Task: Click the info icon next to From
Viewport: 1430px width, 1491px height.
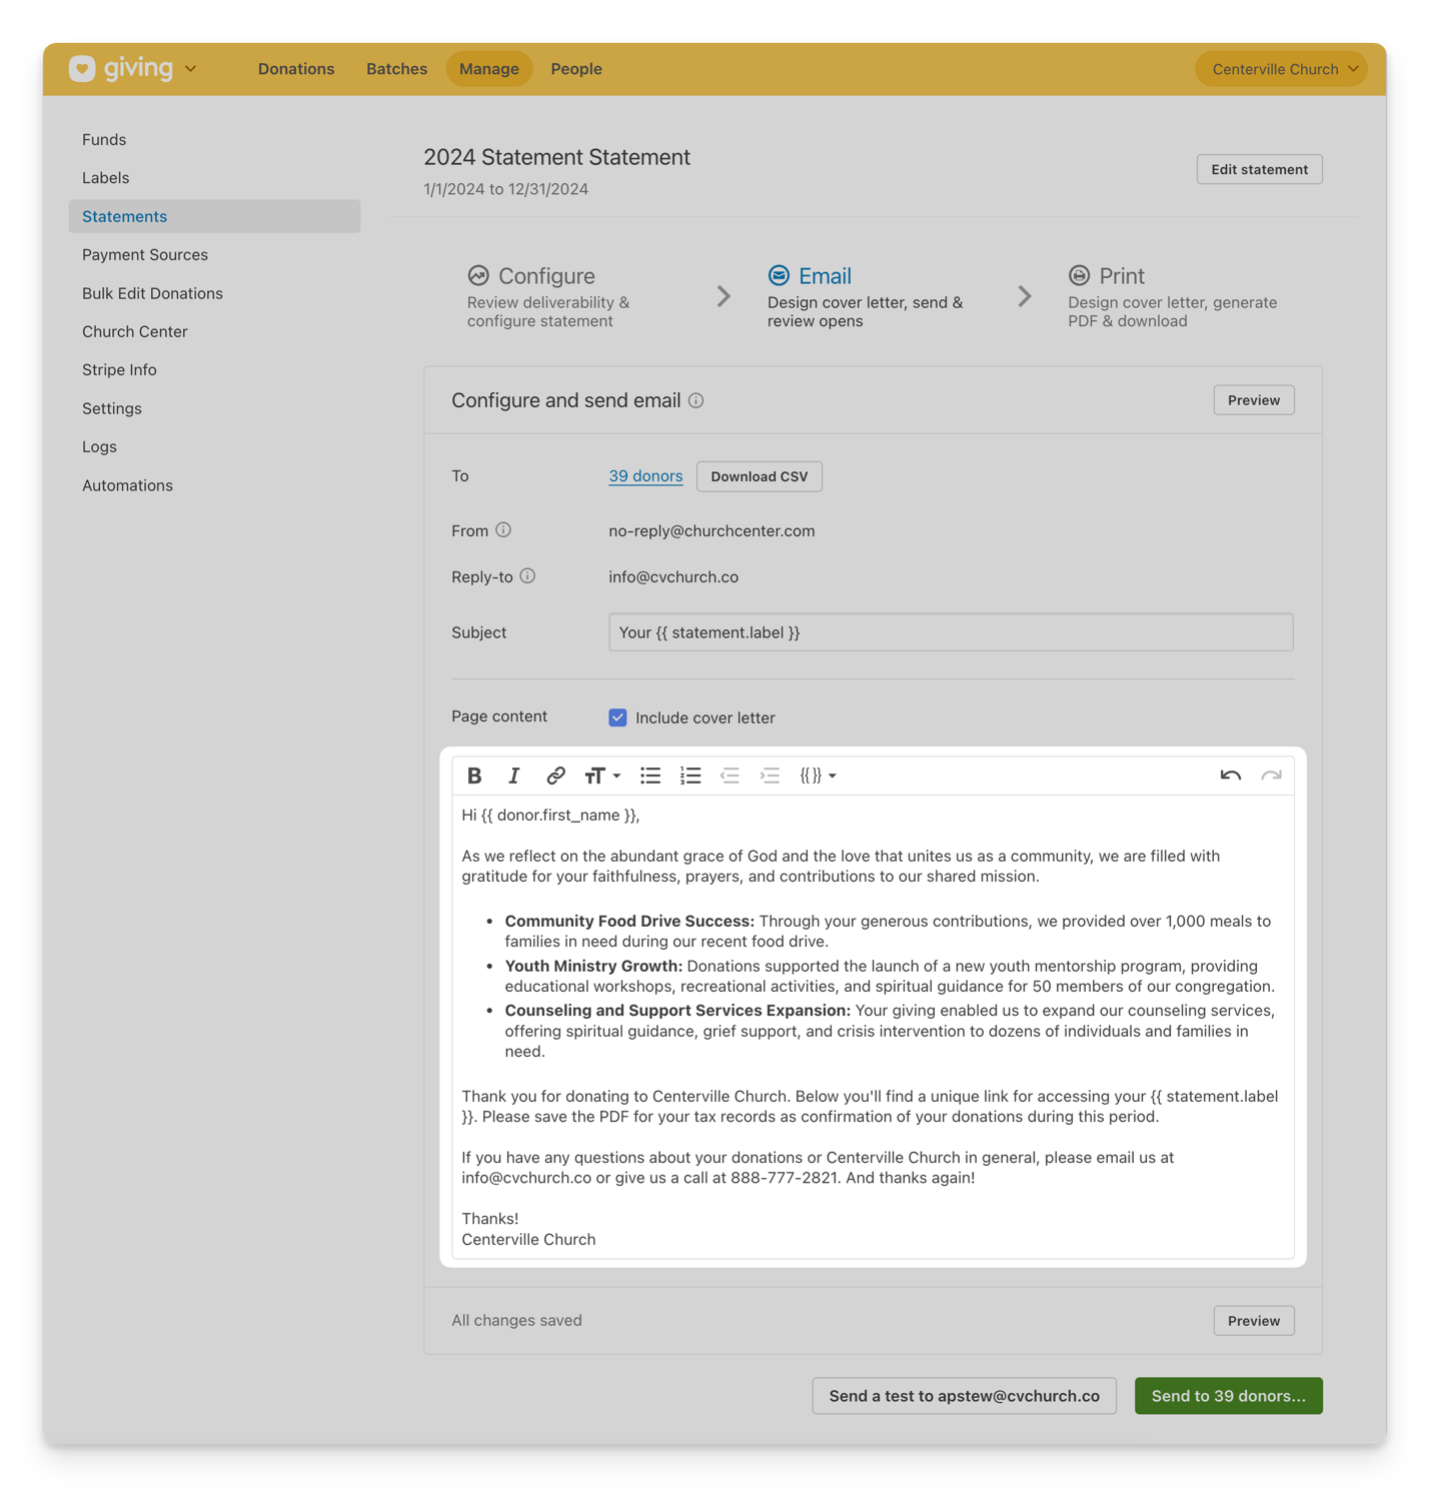Action: click(x=504, y=530)
